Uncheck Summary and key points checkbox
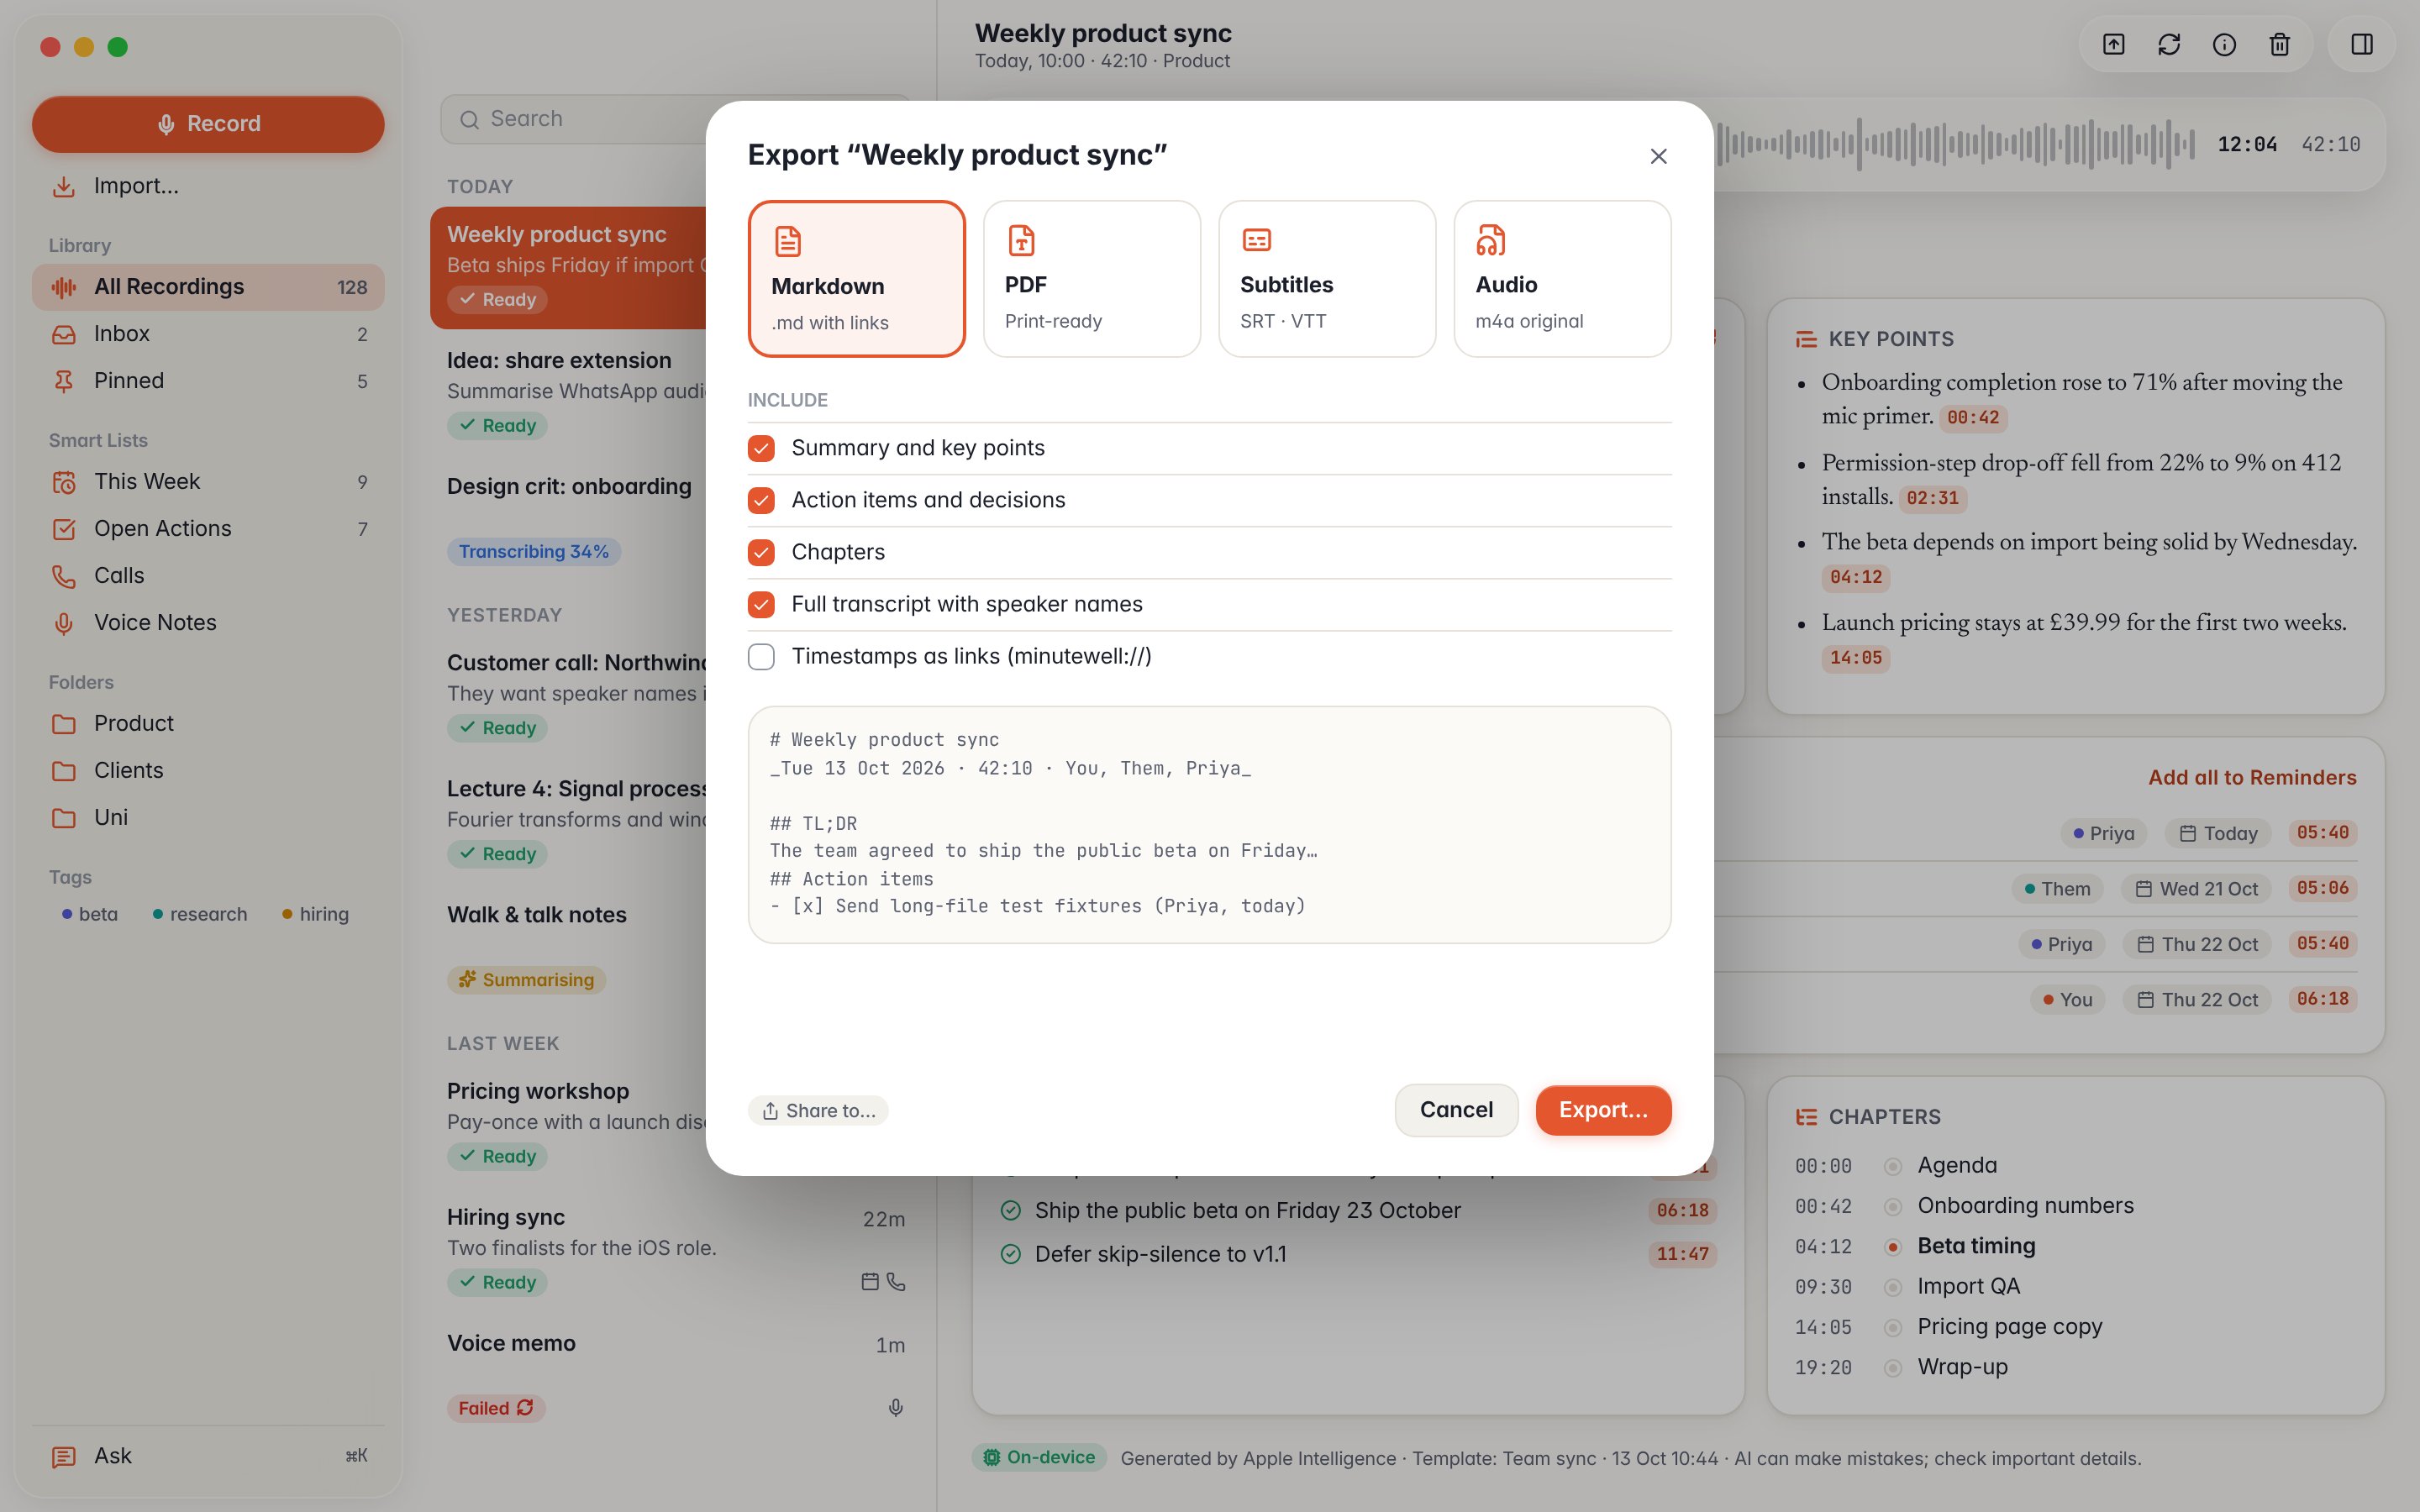The height and width of the screenshot is (1512, 2420). [x=761, y=448]
